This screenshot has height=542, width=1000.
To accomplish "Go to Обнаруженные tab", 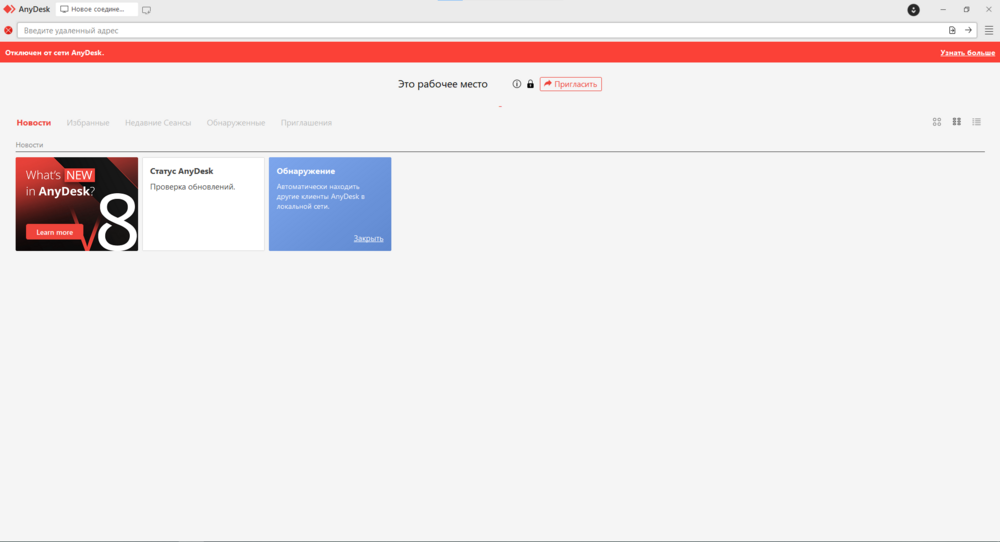I will (x=236, y=122).
